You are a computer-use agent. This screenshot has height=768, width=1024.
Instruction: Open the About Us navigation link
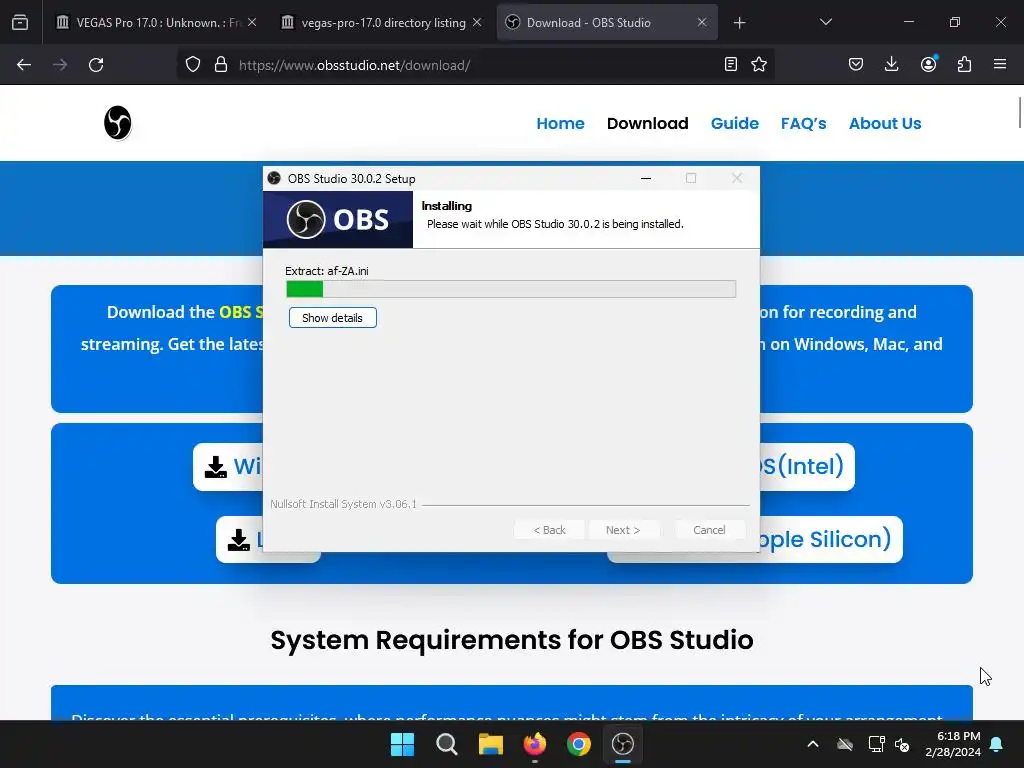[885, 123]
